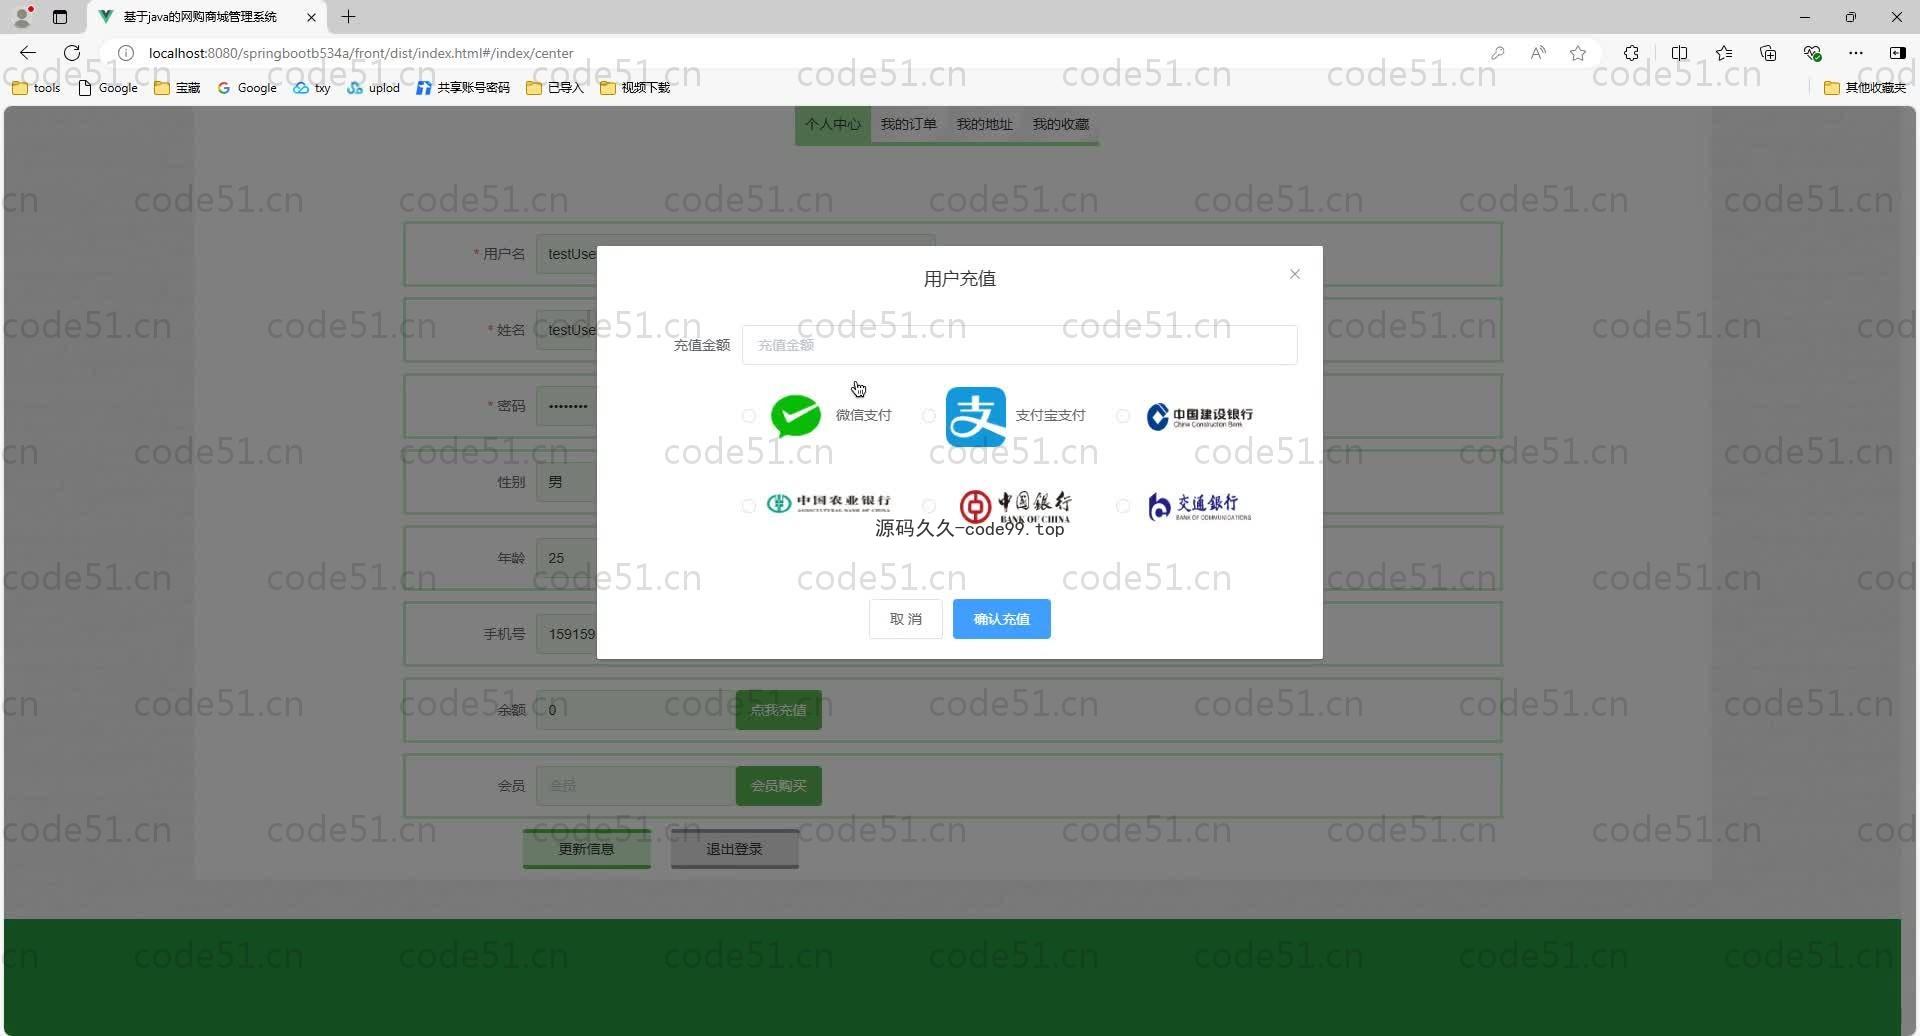Click the site information icon in address bar

coord(126,53)
